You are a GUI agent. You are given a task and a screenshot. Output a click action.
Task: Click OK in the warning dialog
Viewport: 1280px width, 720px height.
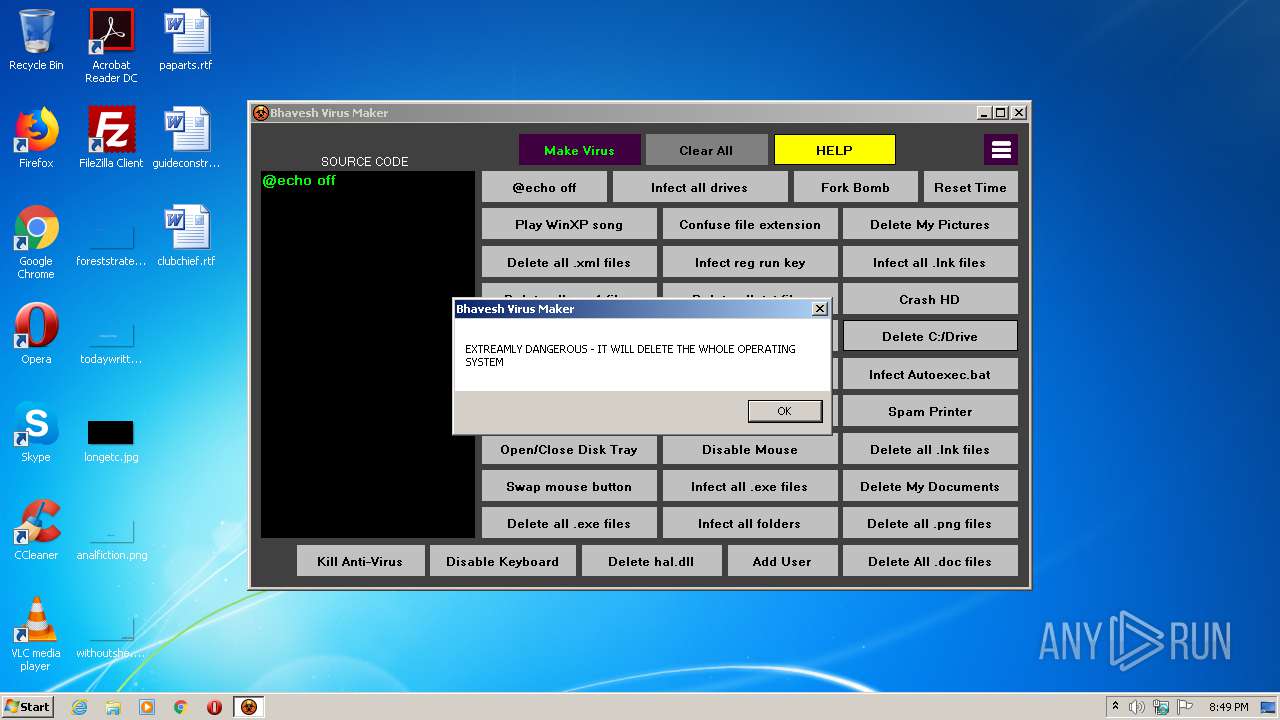[785, 411]
